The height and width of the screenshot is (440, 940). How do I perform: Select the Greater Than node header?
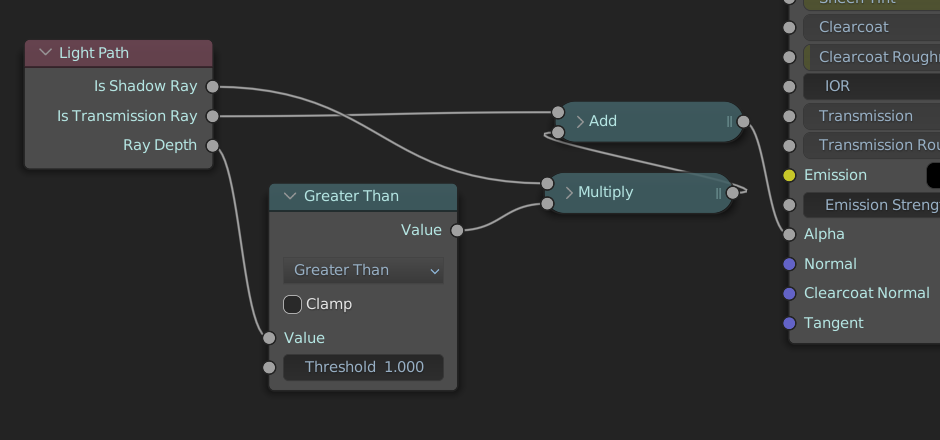363,197
